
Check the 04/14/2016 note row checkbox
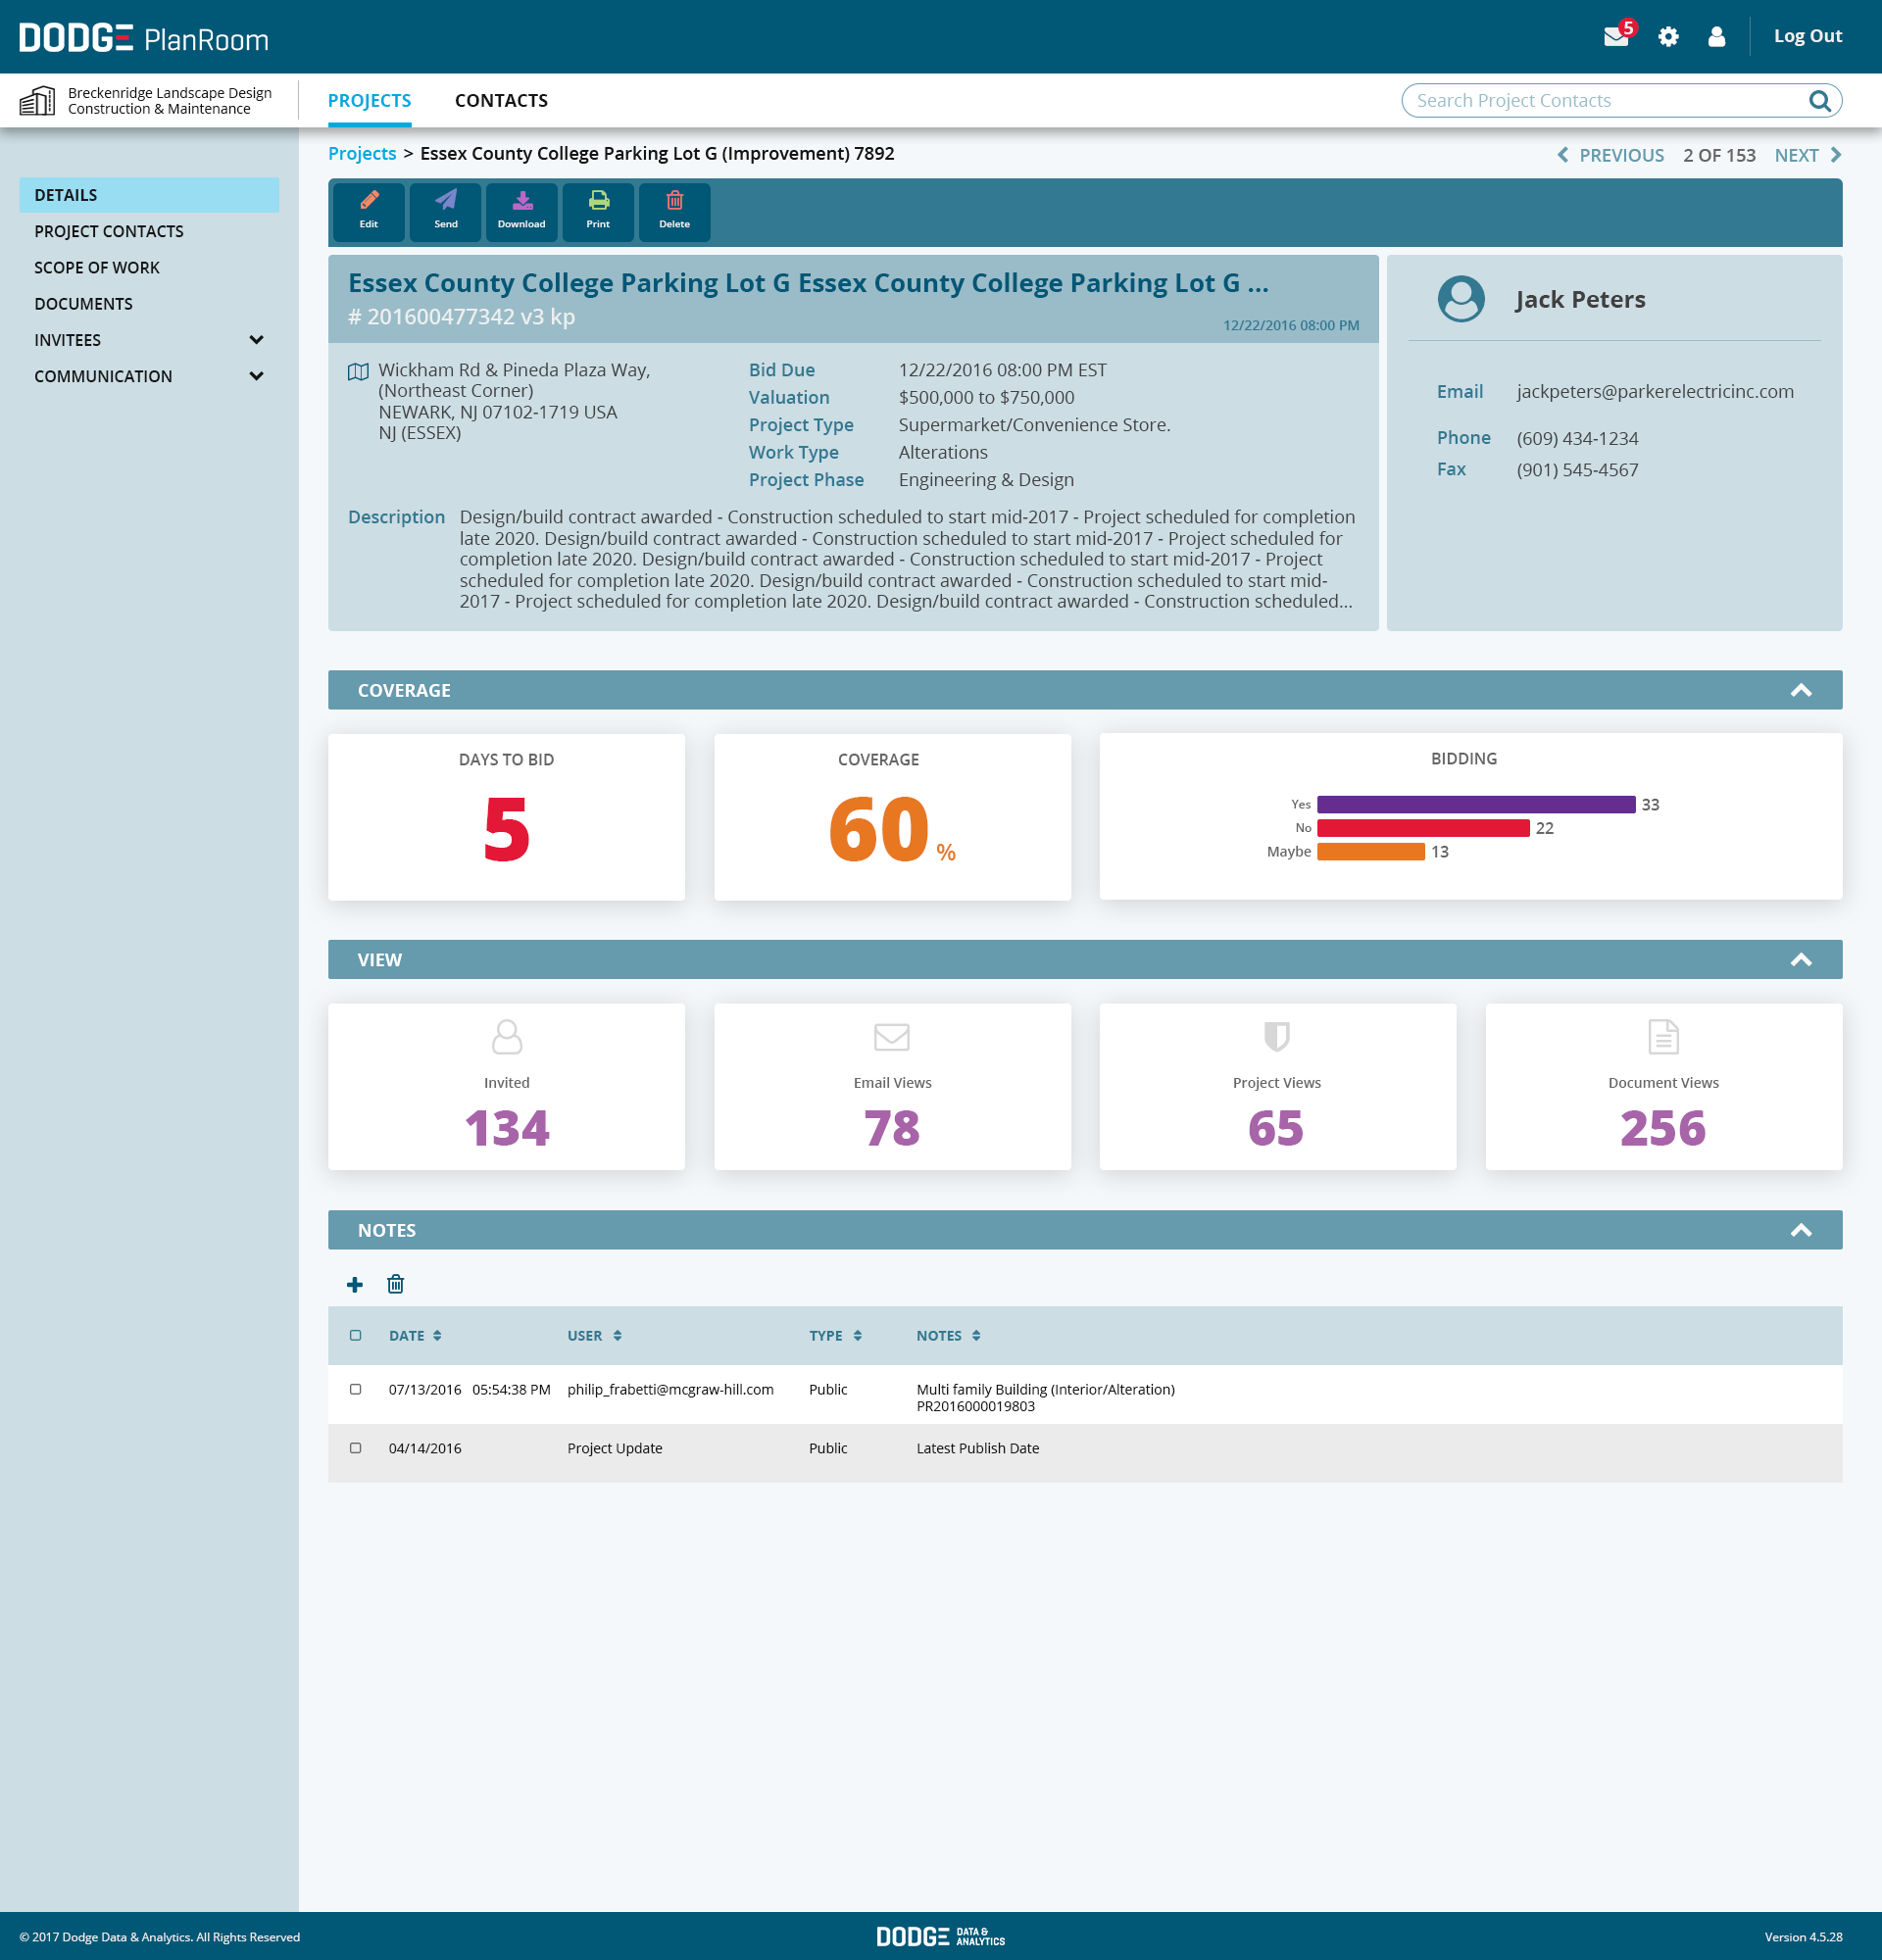tap(355, 1449)
